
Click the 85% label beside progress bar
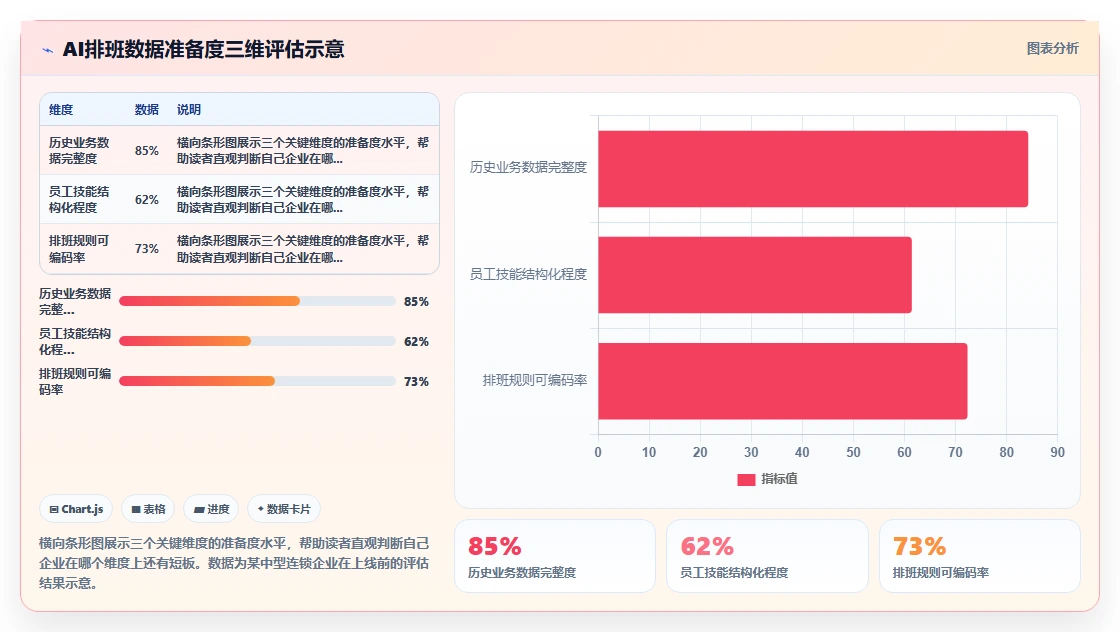click(x=416, y=301)
